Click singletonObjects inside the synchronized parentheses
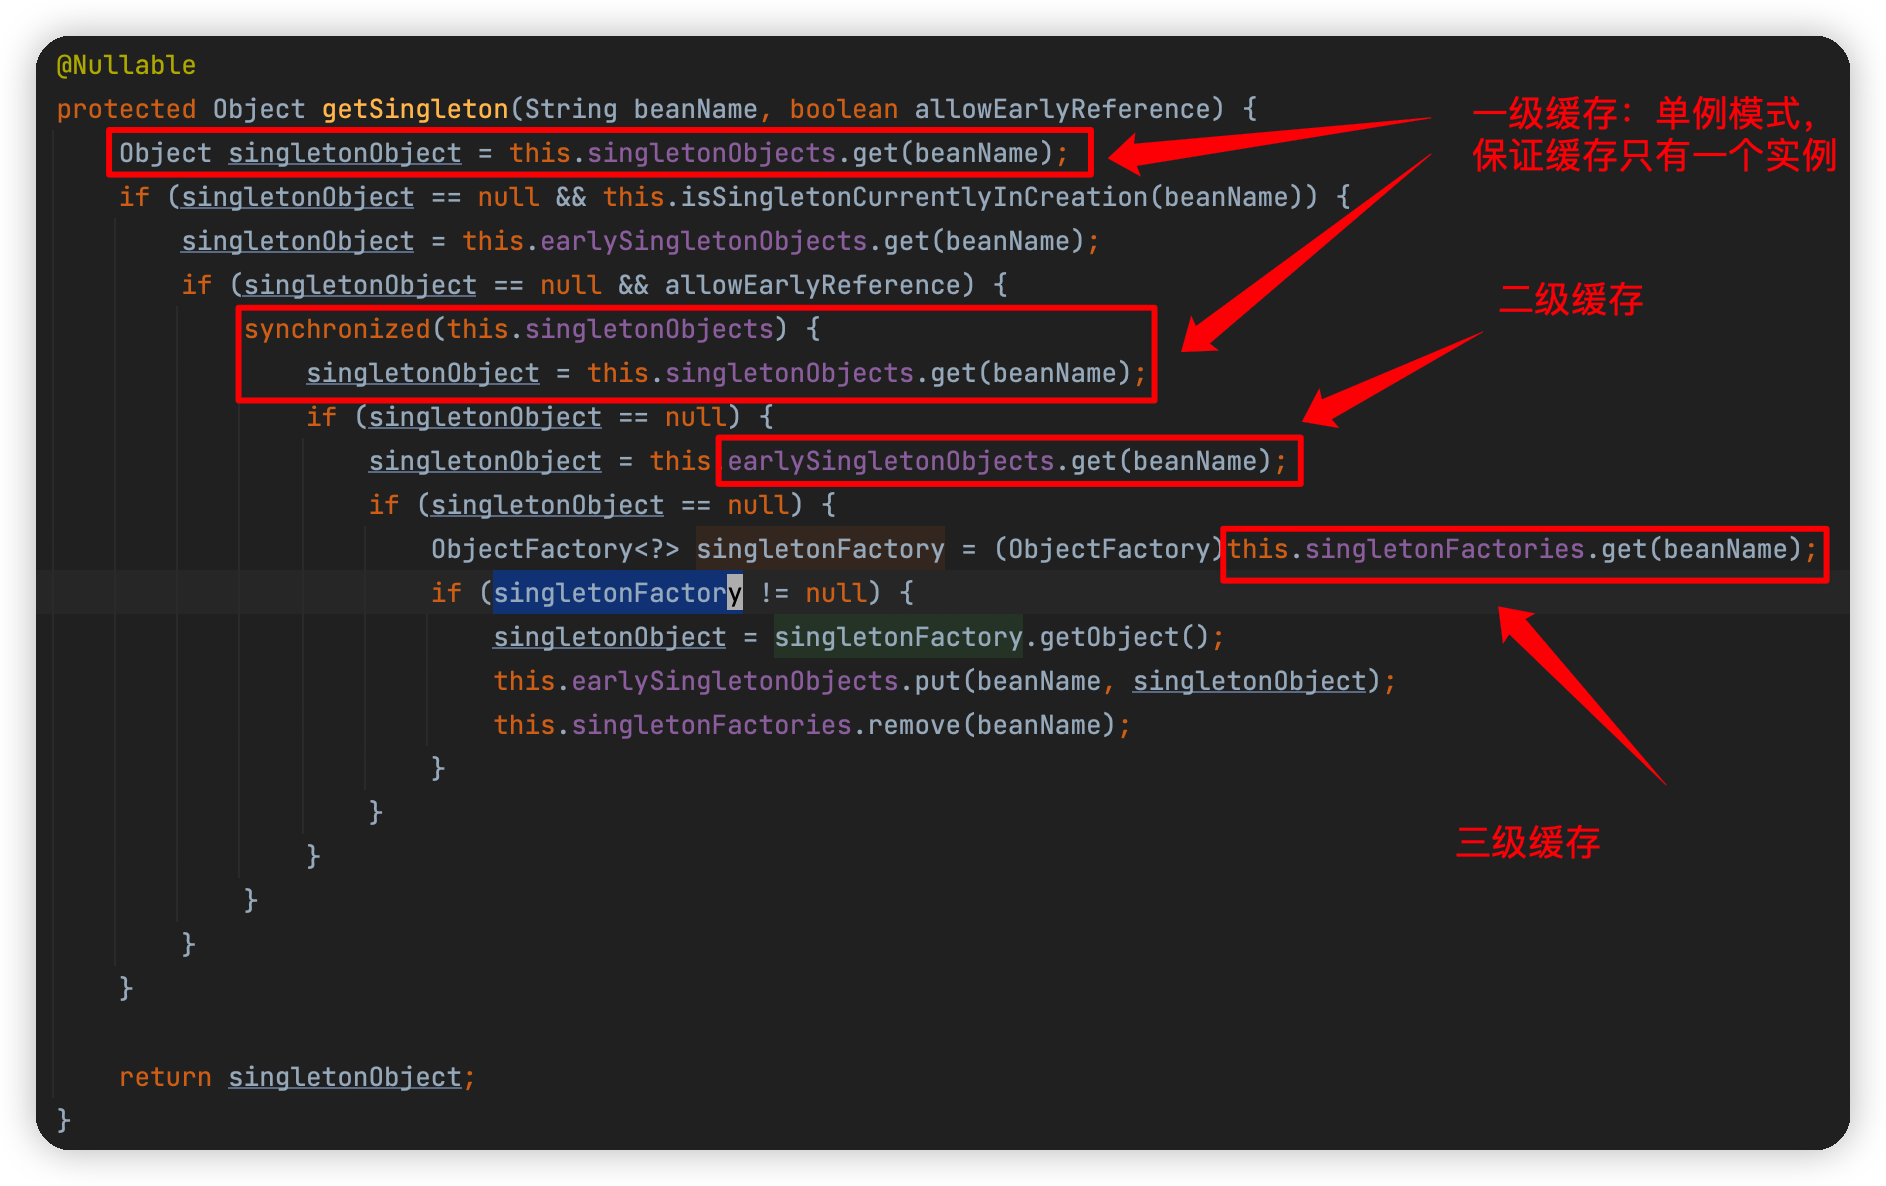 pos(649,329)
